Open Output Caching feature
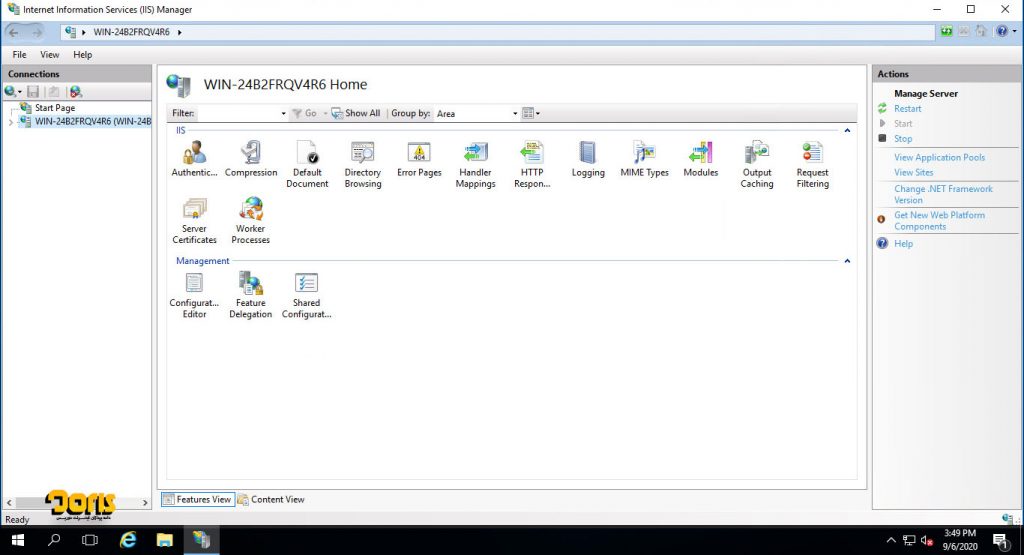The image size is (1024, 555). point(757,165)
